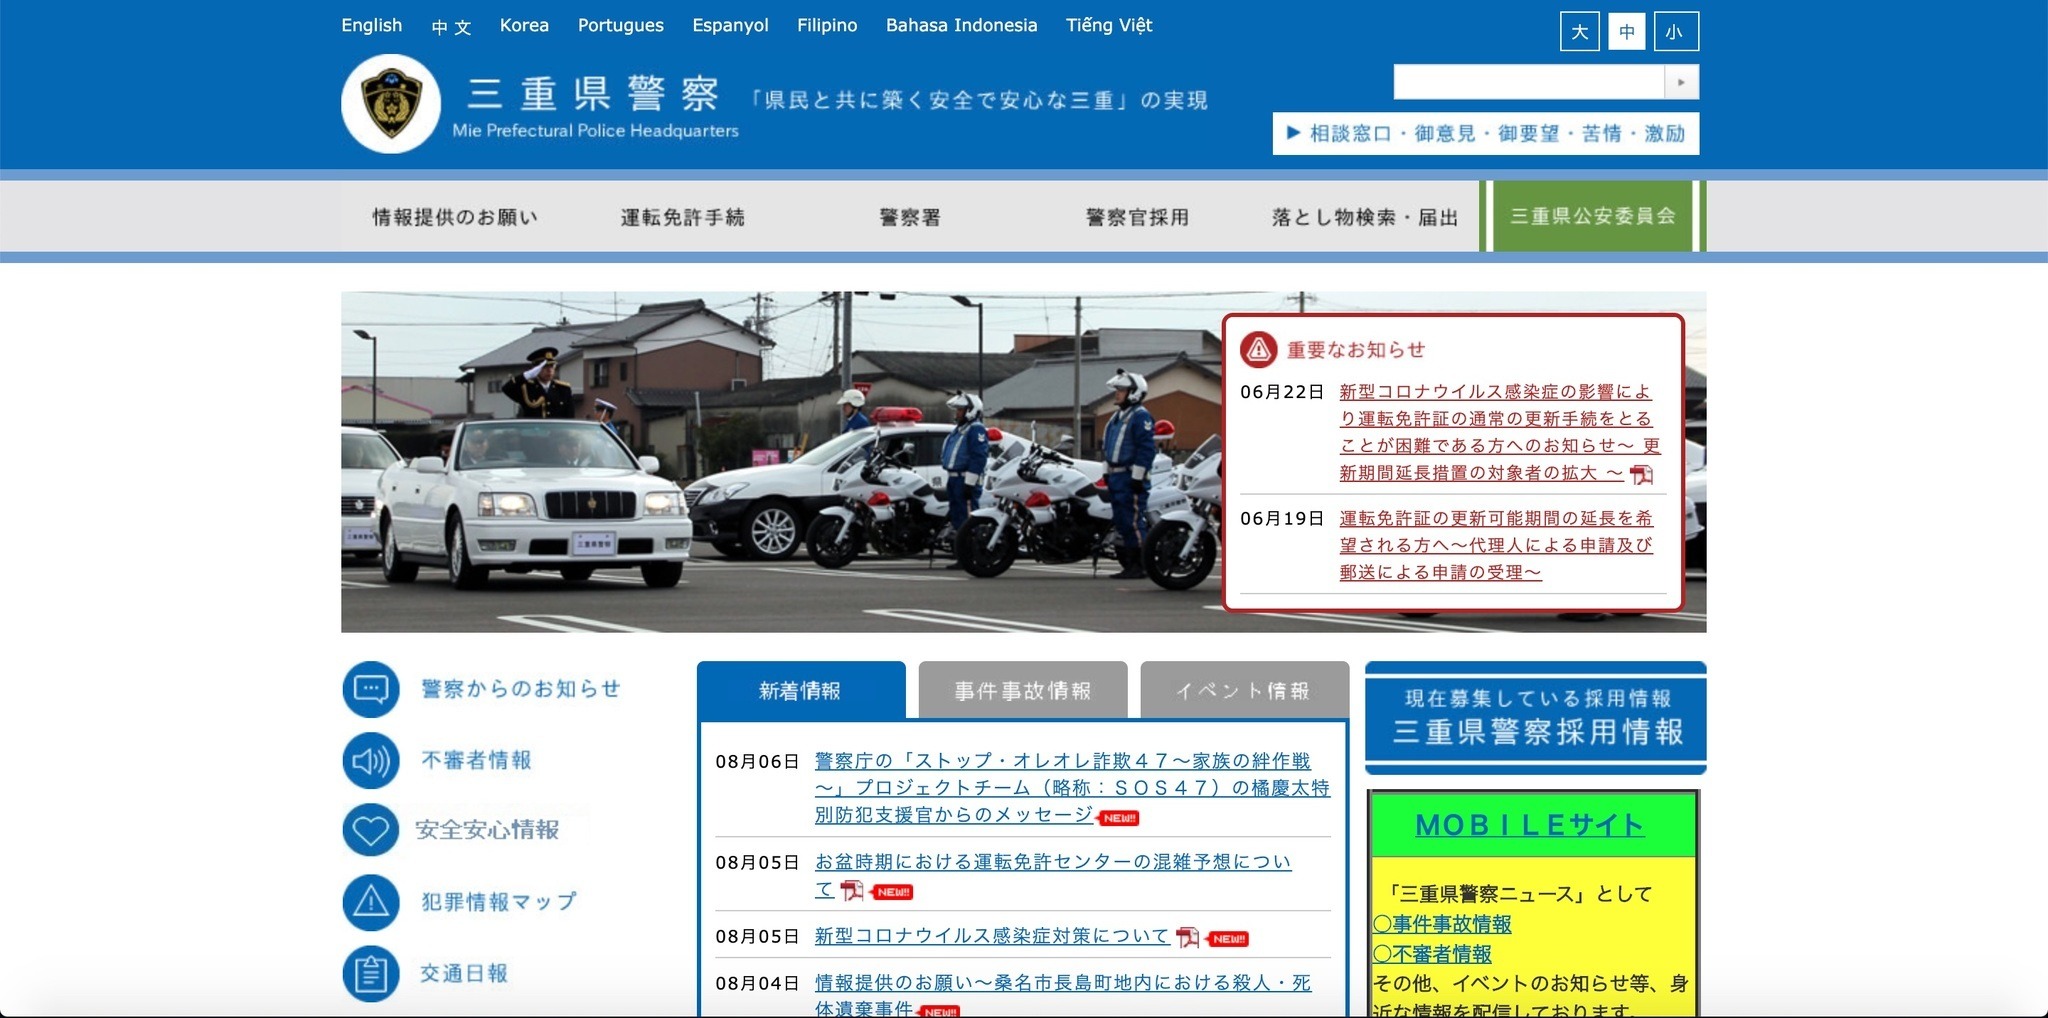Viewport: 2048px width, 1018px height.
Task: Switch to the 事件事故情報 tab
Action: tap(1022, 690)
